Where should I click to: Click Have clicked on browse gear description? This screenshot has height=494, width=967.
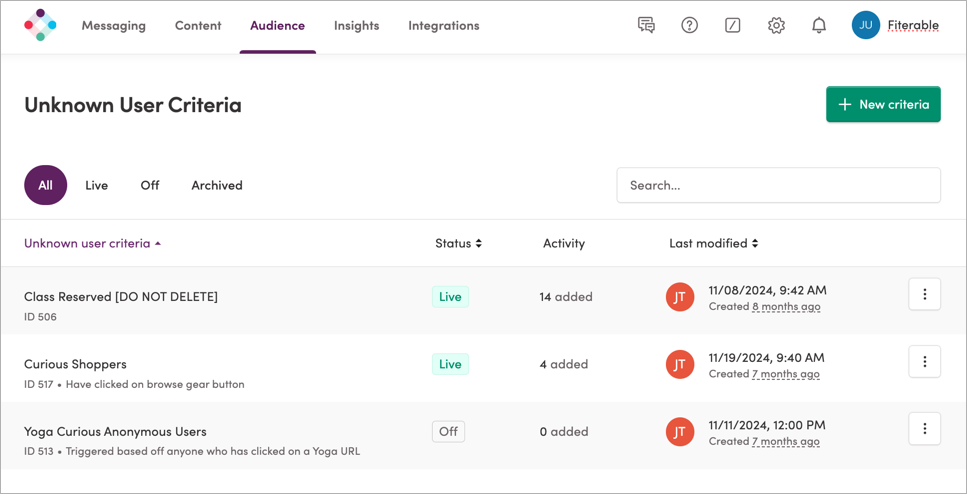pyautogui.click(x=155, y=384)
